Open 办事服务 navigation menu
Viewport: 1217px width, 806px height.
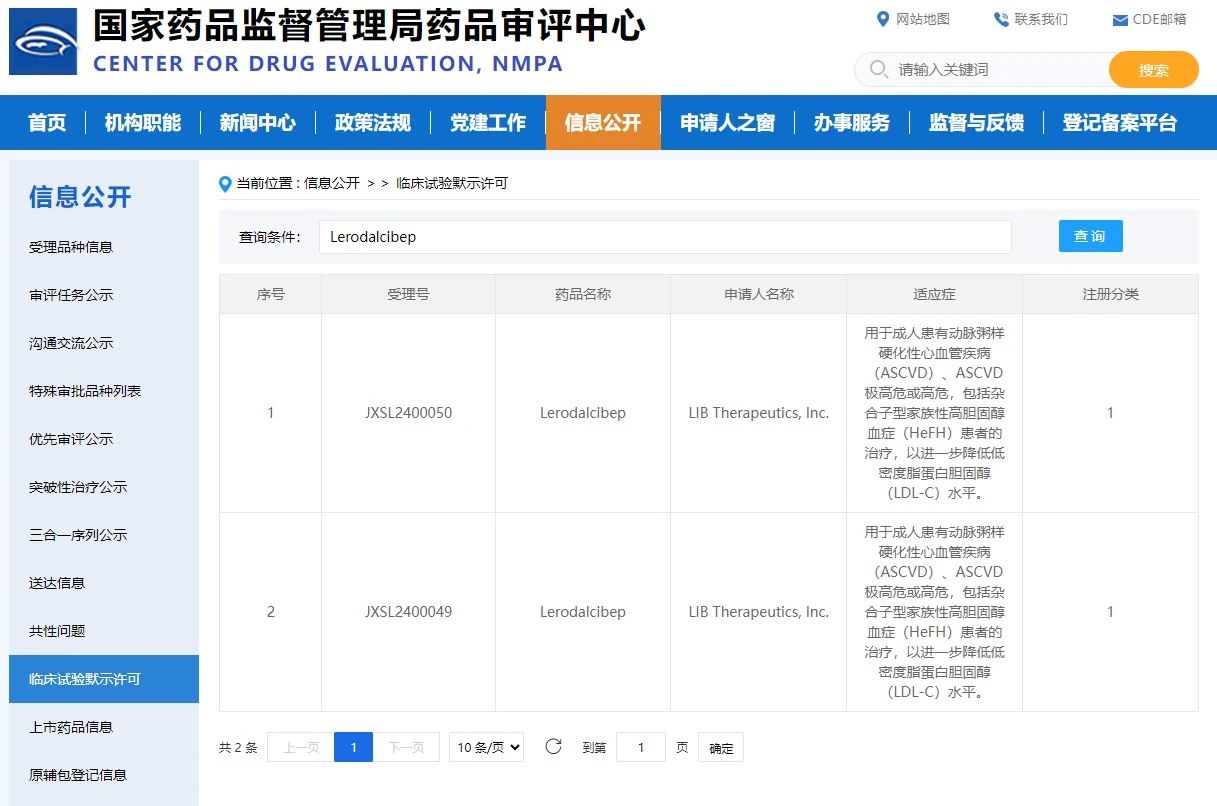852,123
